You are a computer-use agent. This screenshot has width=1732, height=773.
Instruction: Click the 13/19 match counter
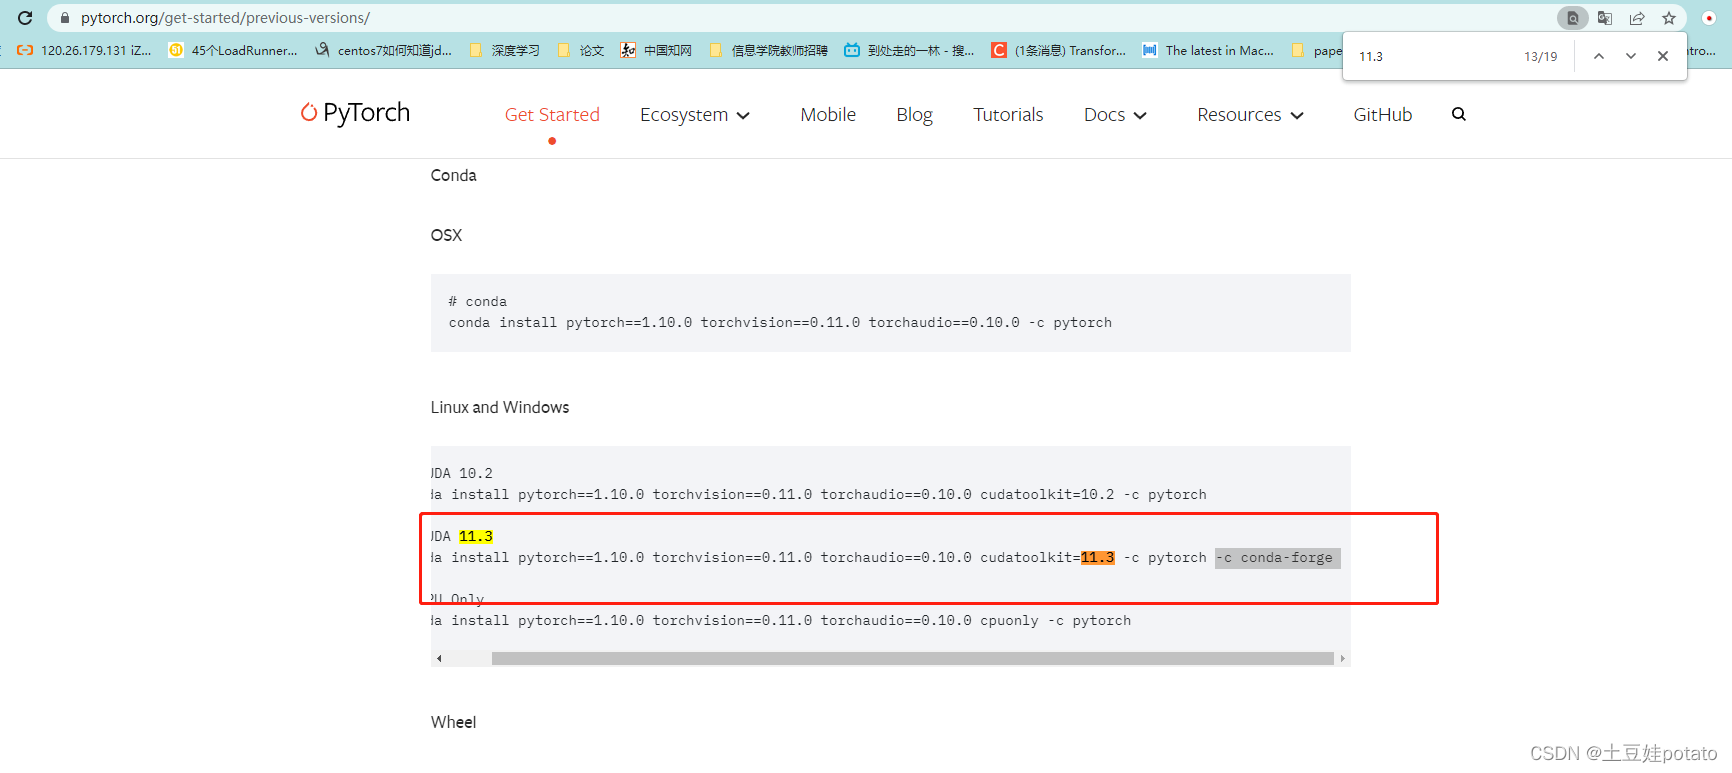click(x=1540, y=56)
